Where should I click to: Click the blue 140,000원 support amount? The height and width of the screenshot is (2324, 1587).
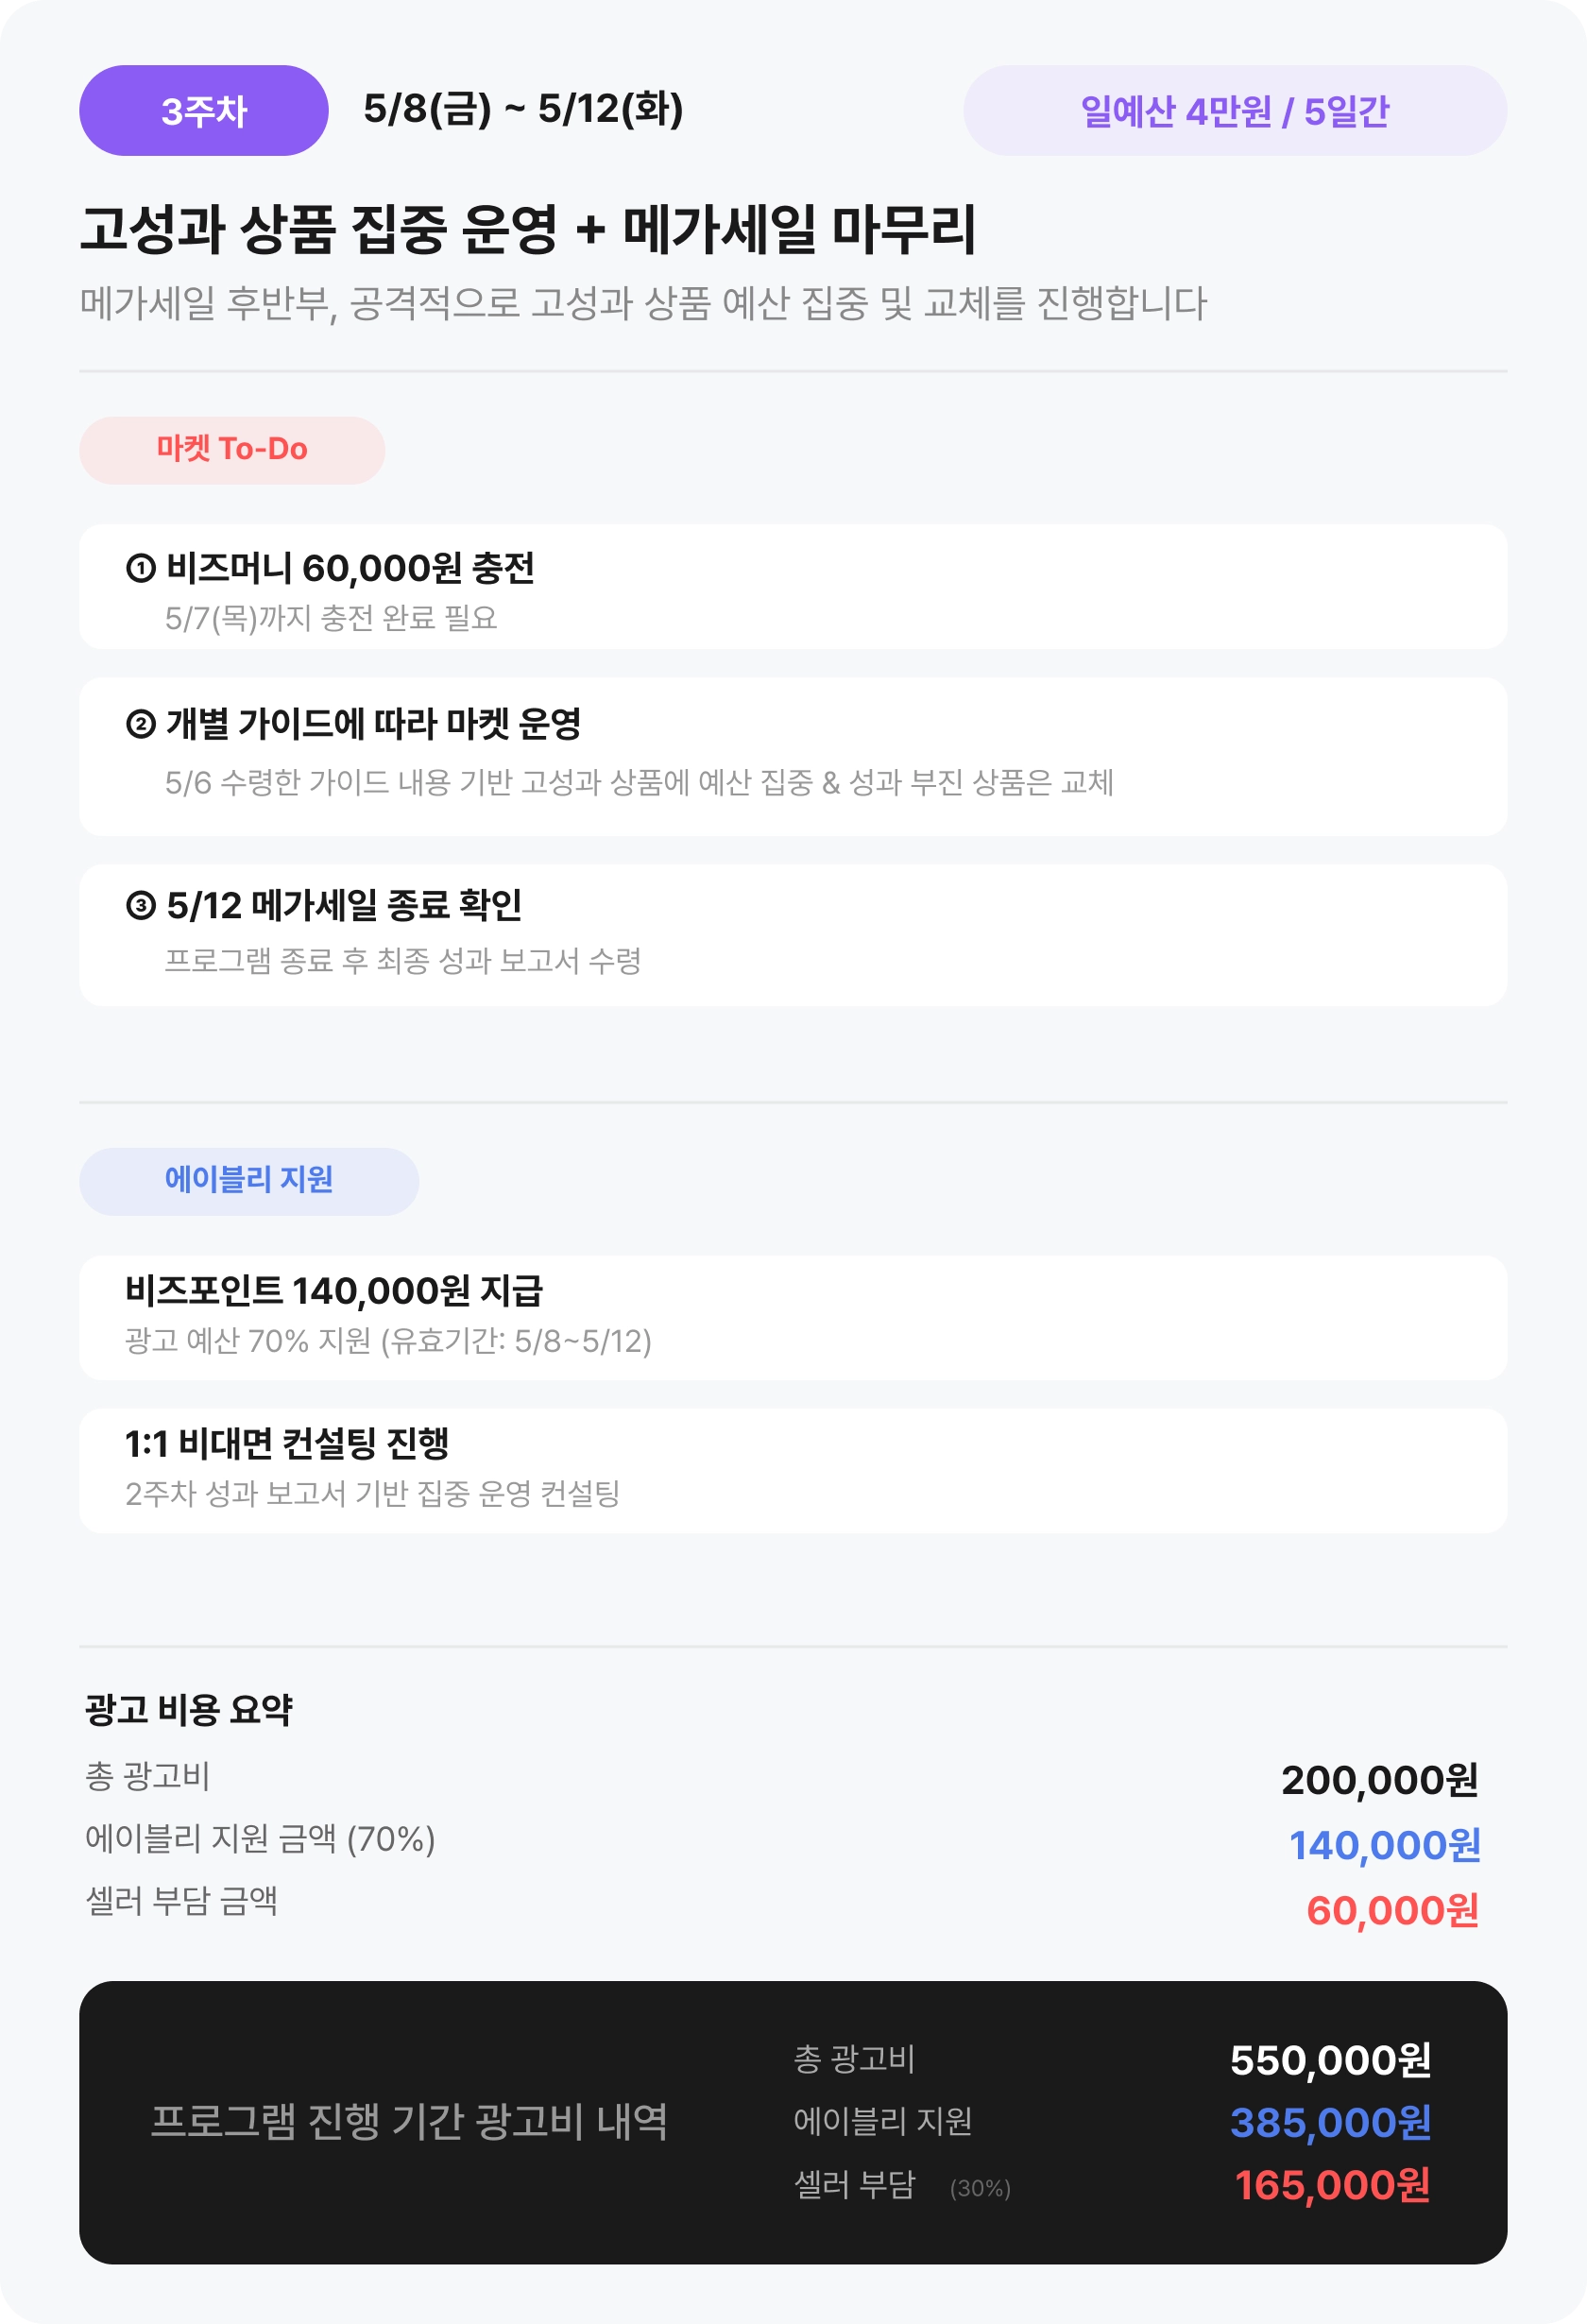tap(1384, 1845)
